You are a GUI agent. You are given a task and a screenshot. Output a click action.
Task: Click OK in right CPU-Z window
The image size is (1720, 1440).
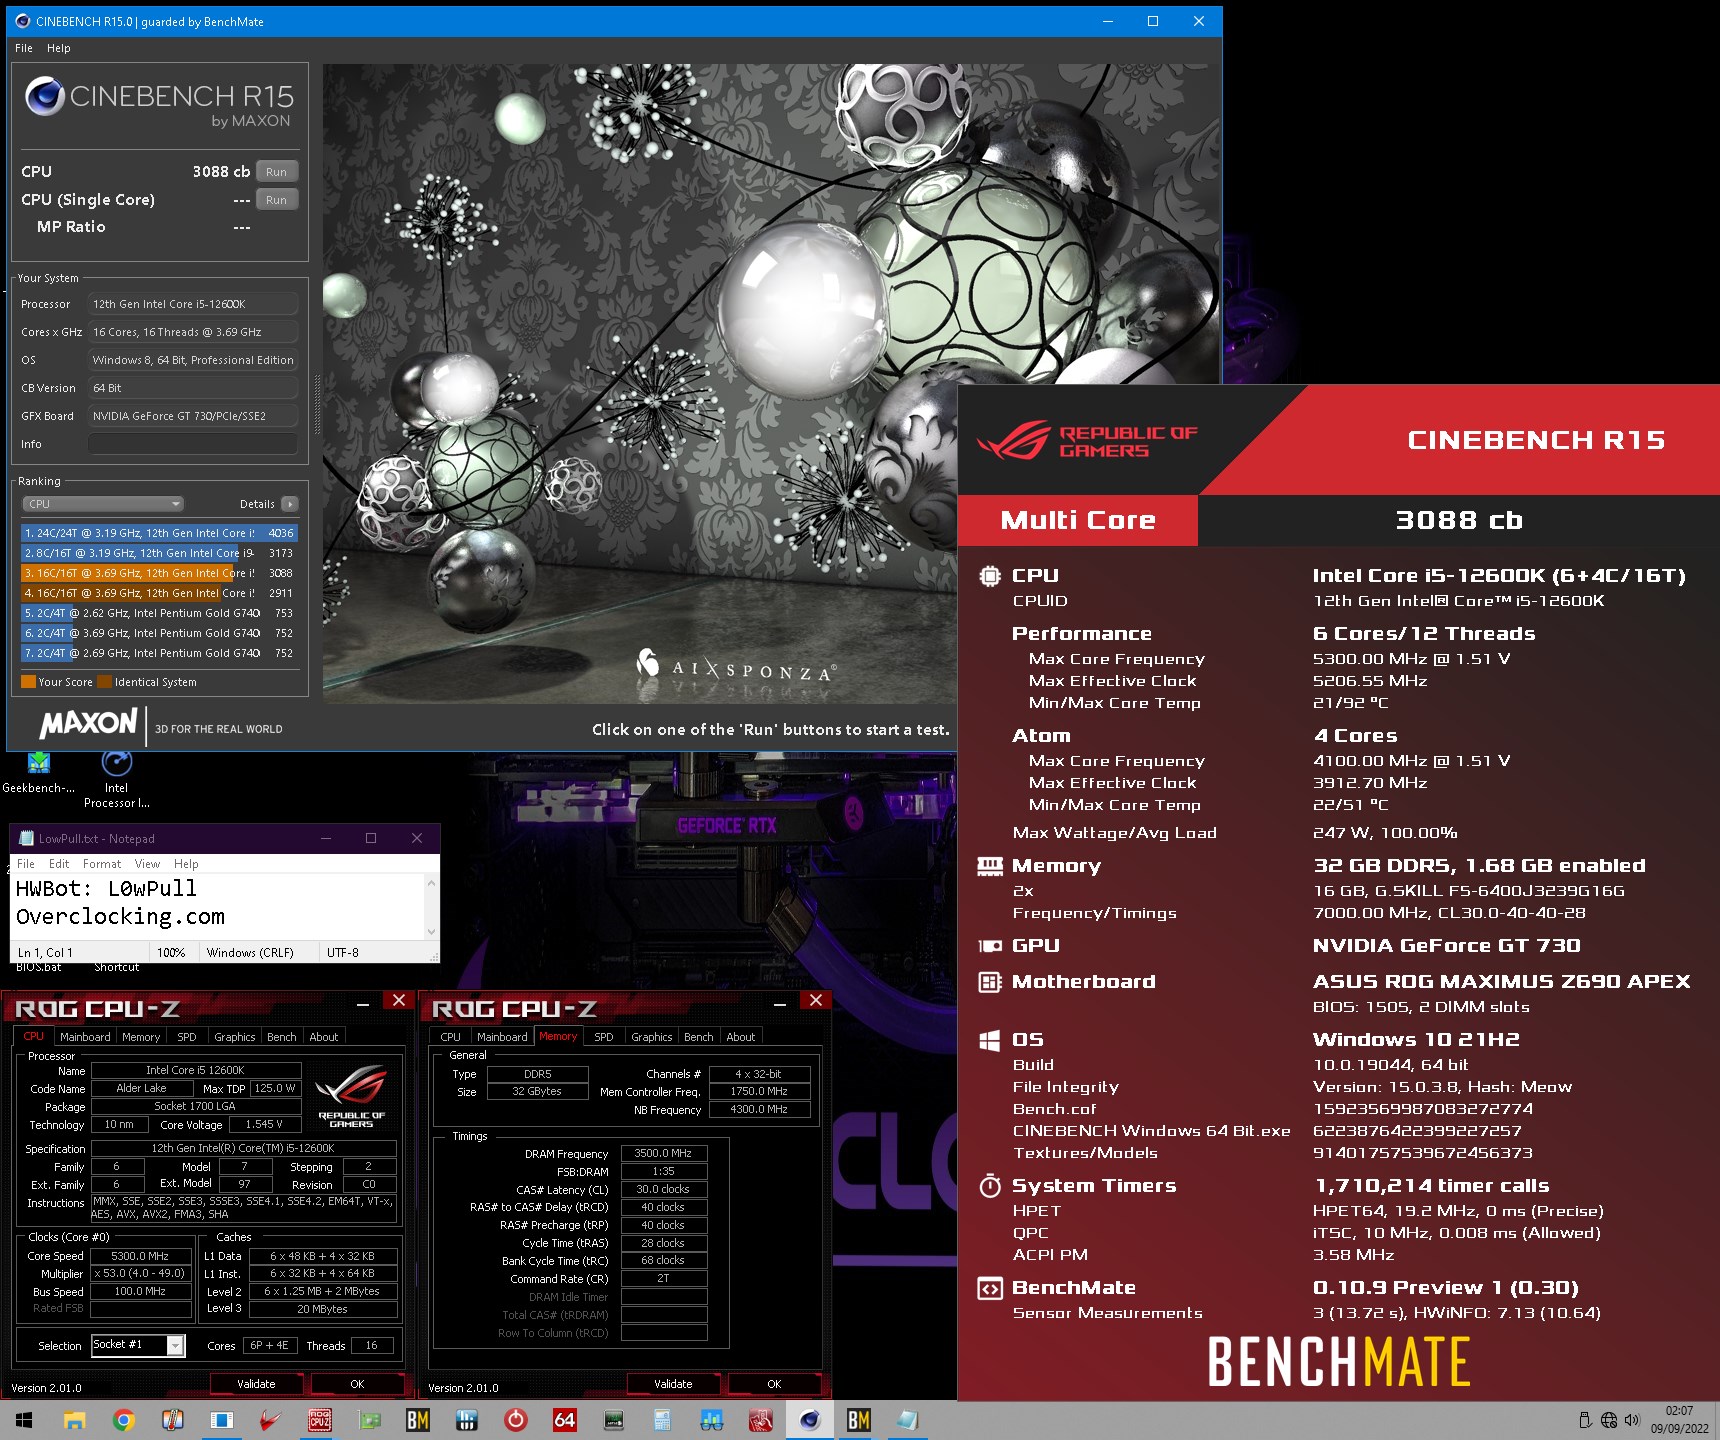coord(774,1384)
